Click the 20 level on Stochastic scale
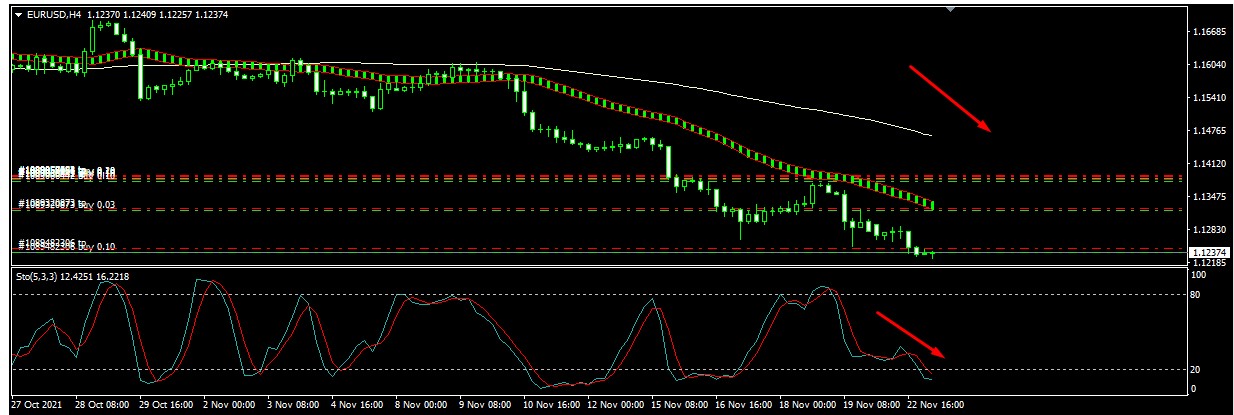 [x=1196, y=370]
